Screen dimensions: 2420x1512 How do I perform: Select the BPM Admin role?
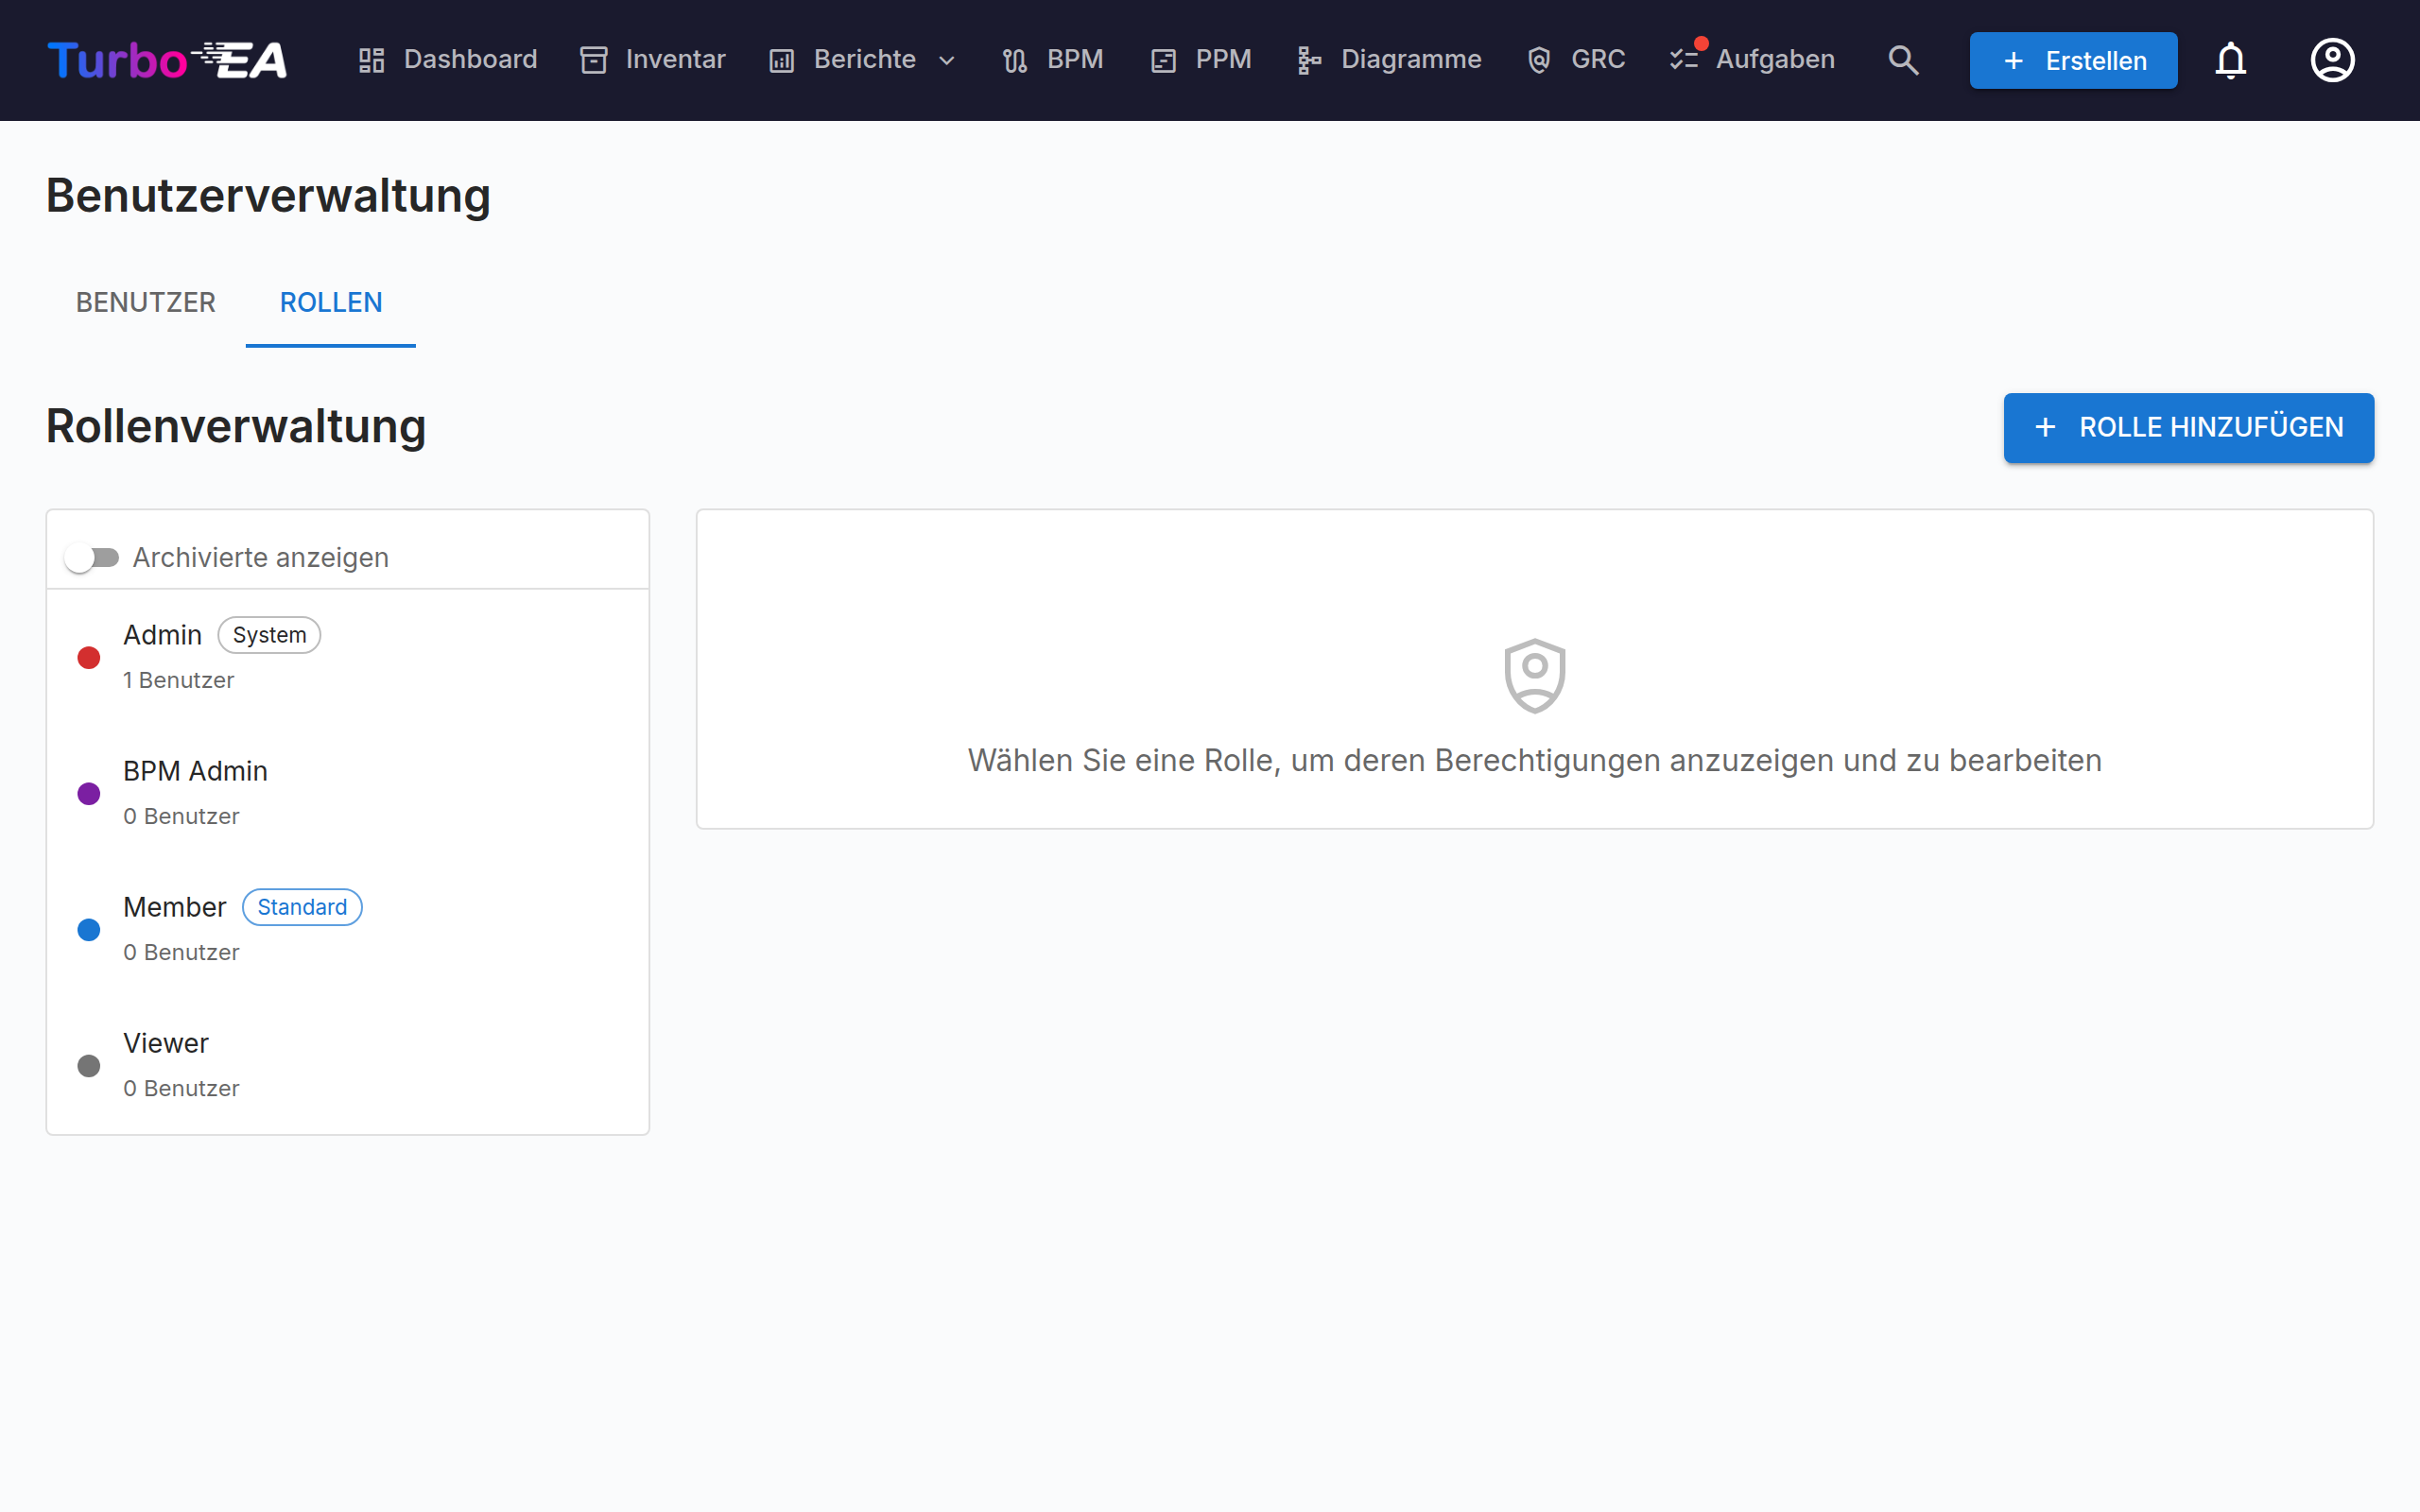[x=348, y=793]
